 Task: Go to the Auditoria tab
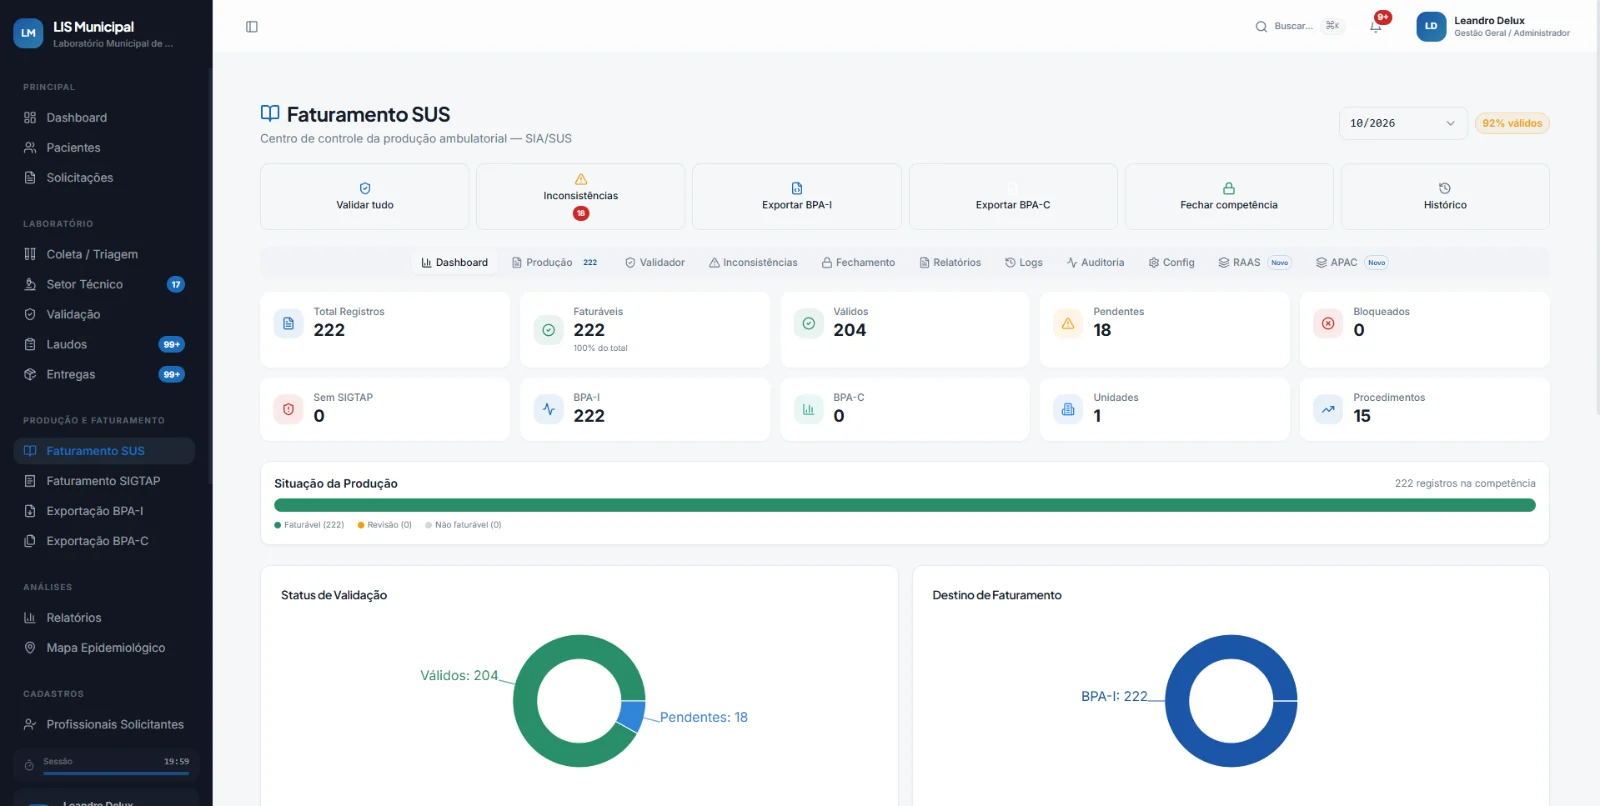click(x=1095, y=263)
